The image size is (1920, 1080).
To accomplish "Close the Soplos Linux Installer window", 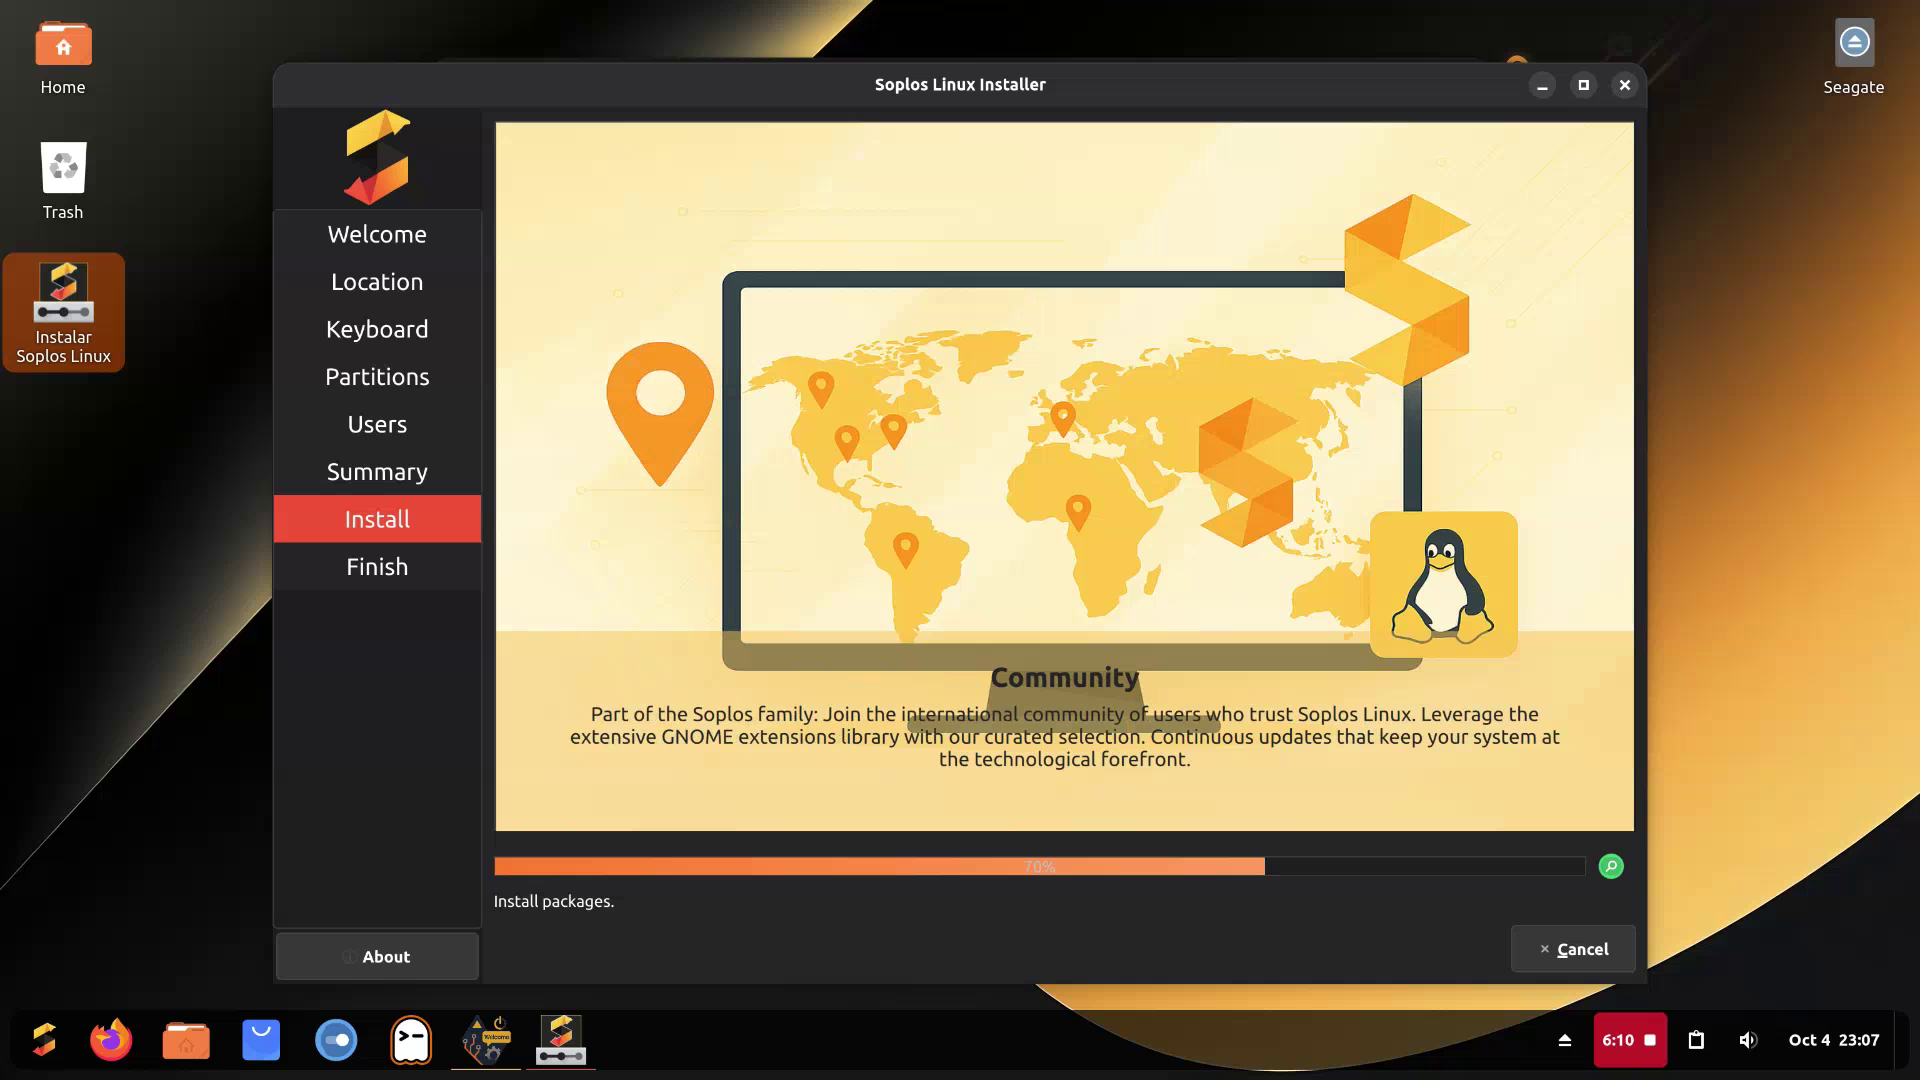I will click(1624, 85).
